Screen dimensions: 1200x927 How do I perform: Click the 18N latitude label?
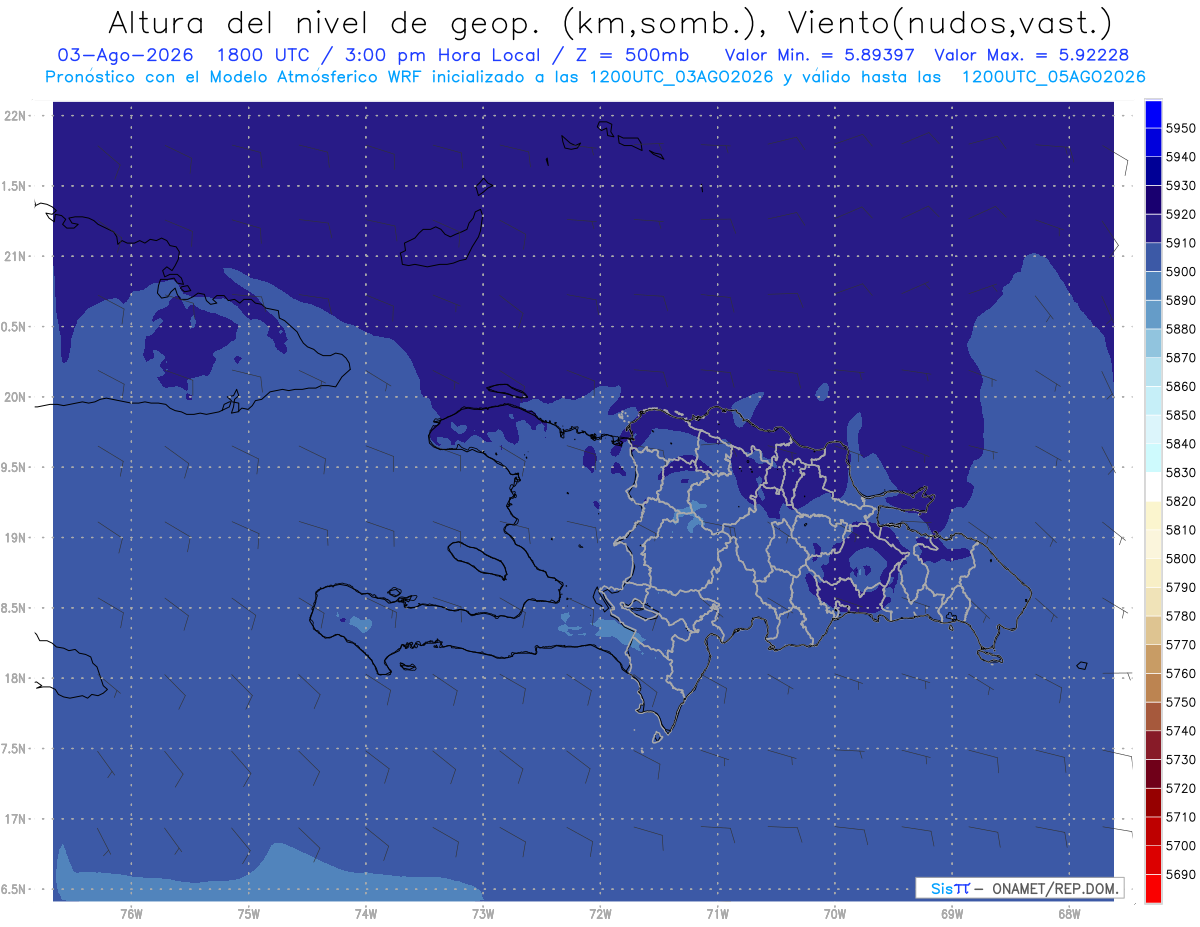point(16,679)
